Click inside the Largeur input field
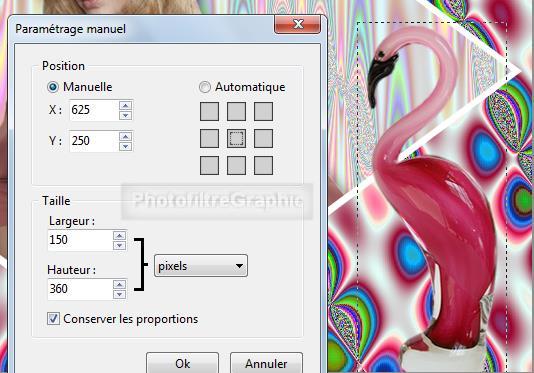The width and height of the screenshot is (534, 373). [80, 240]
